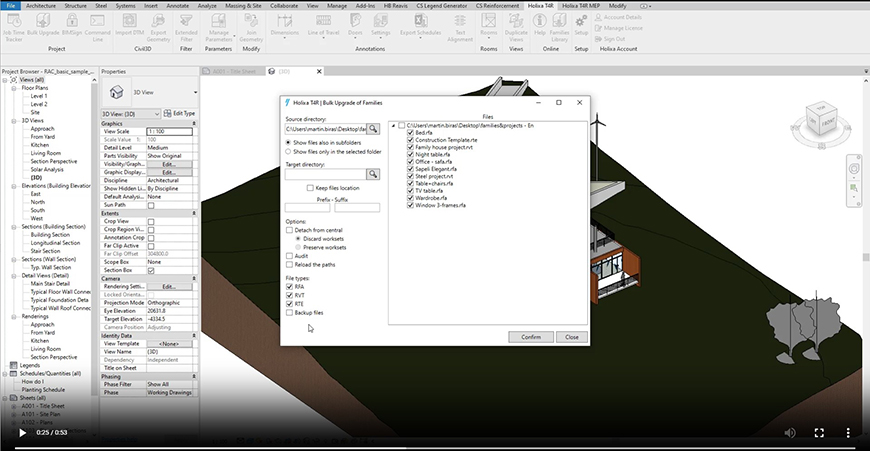
Task: Open the 3D View type selector dropdown
Action: tap(195, 93)
